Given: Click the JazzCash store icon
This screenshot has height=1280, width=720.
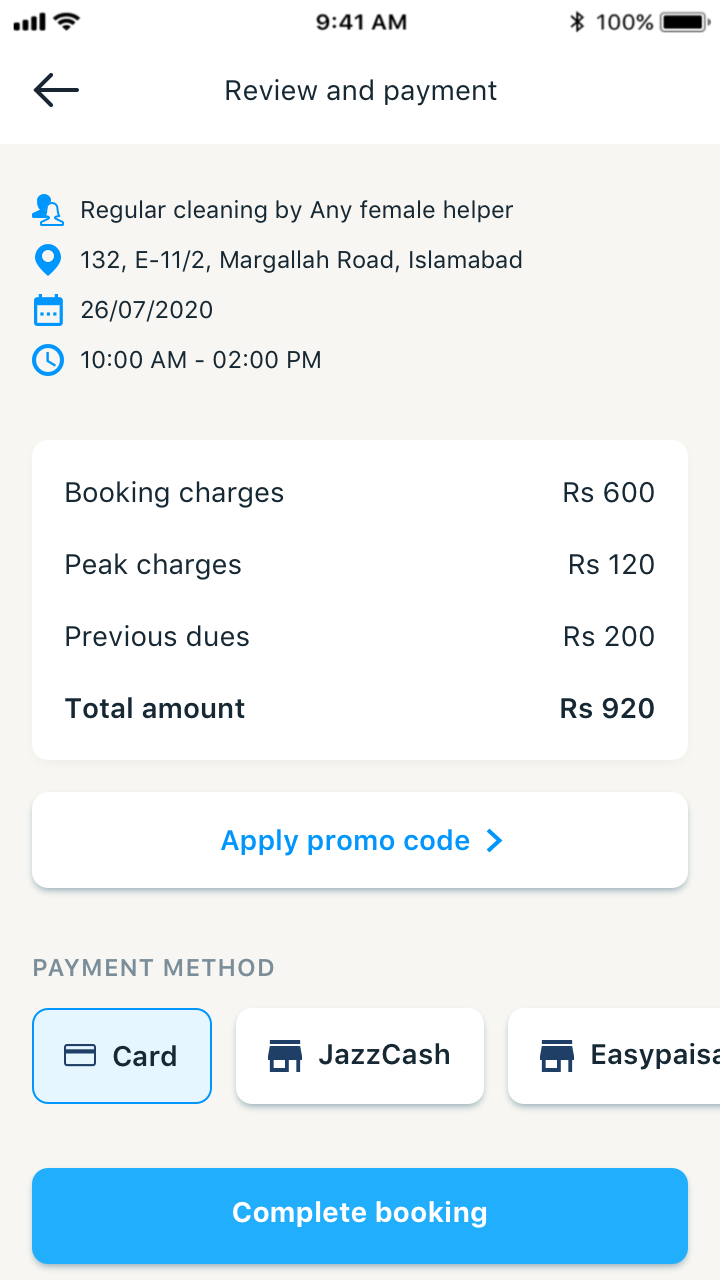Looking at the screenshot, I should click(x=285, y=1055).
